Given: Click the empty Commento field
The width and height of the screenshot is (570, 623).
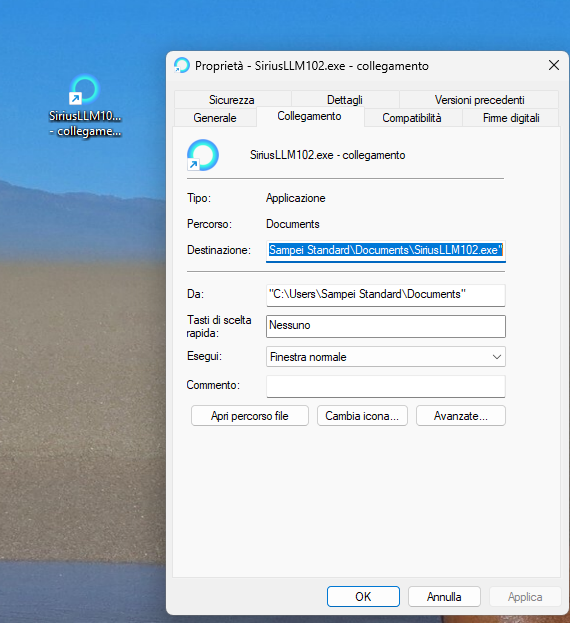Looking at the screenshot, I should [386, 386].
